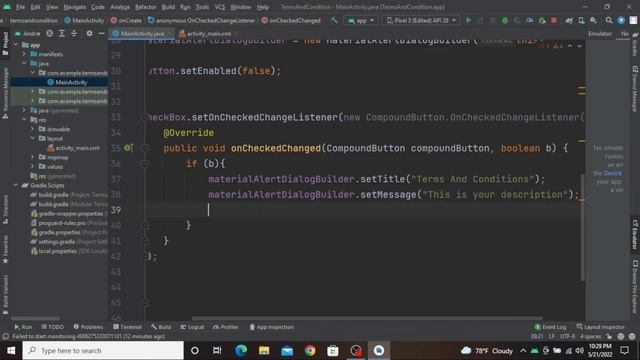Open the Profile app gauge icon

coord(529,20)
